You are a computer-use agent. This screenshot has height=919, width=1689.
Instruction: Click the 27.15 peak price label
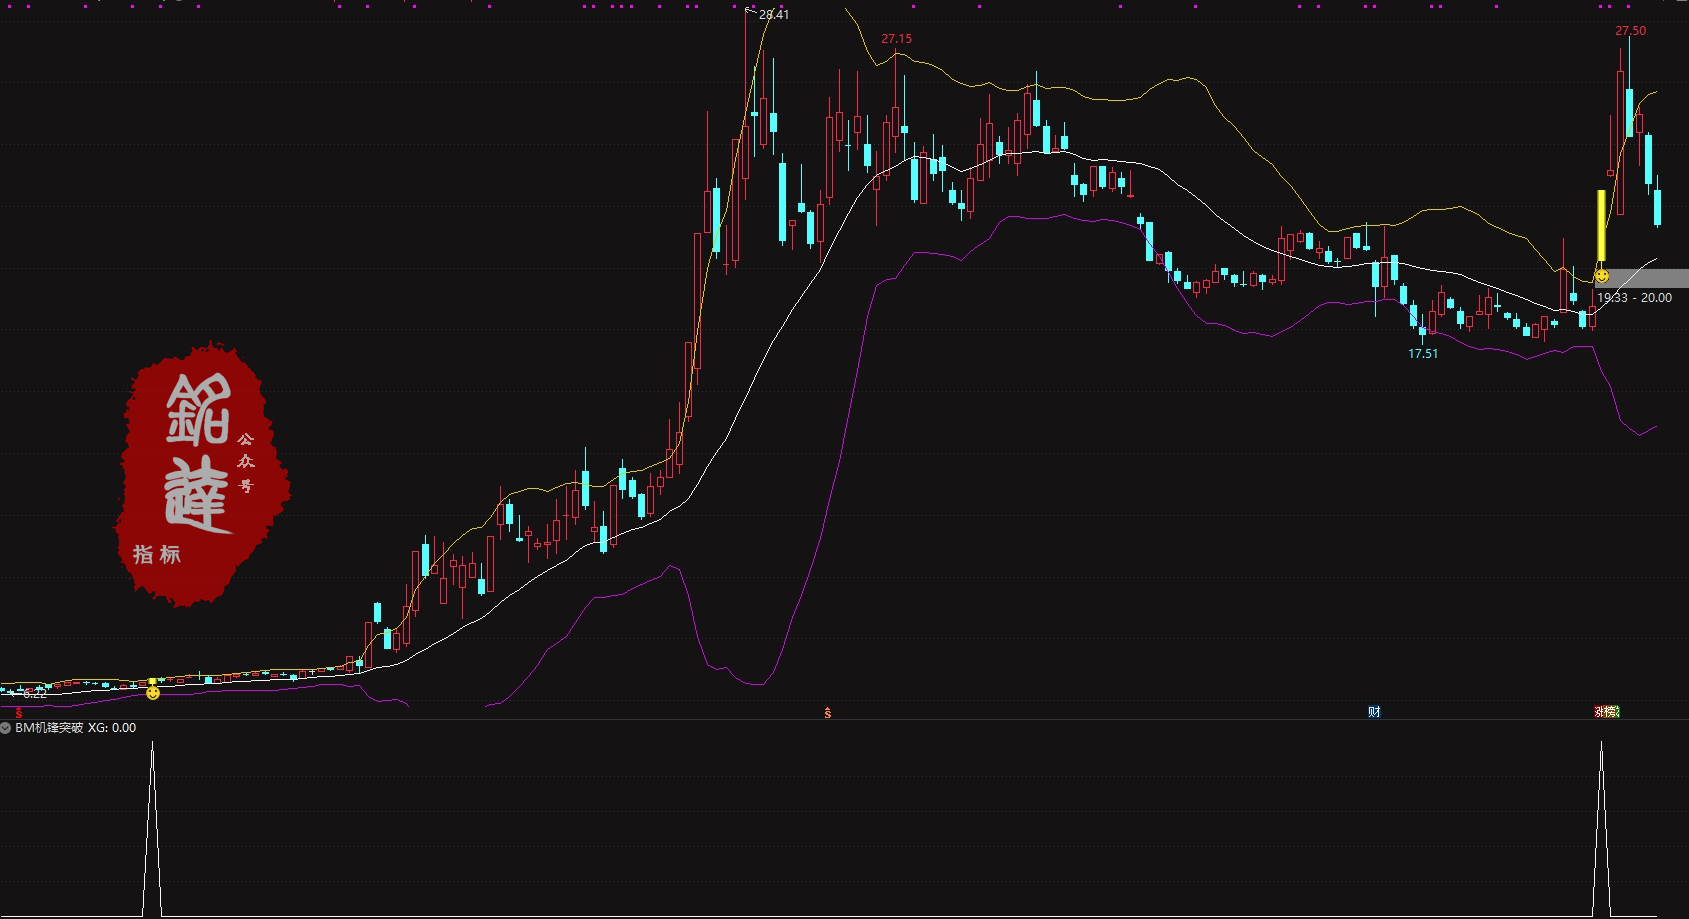[896, 39]
